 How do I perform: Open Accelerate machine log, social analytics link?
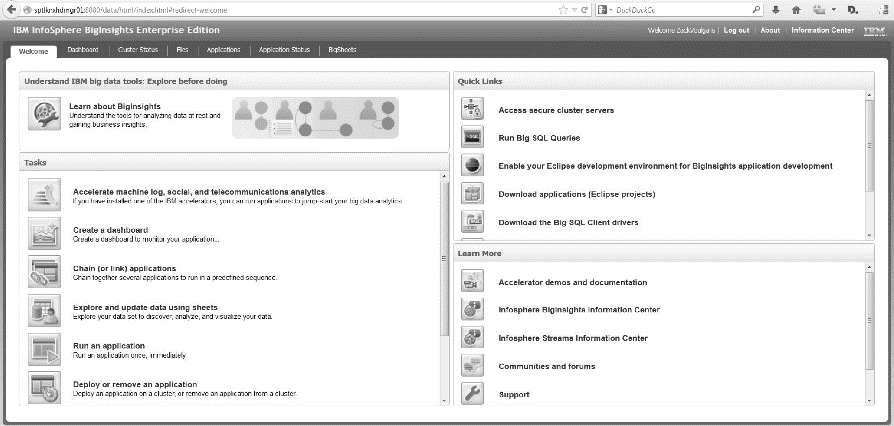[199, 192]
